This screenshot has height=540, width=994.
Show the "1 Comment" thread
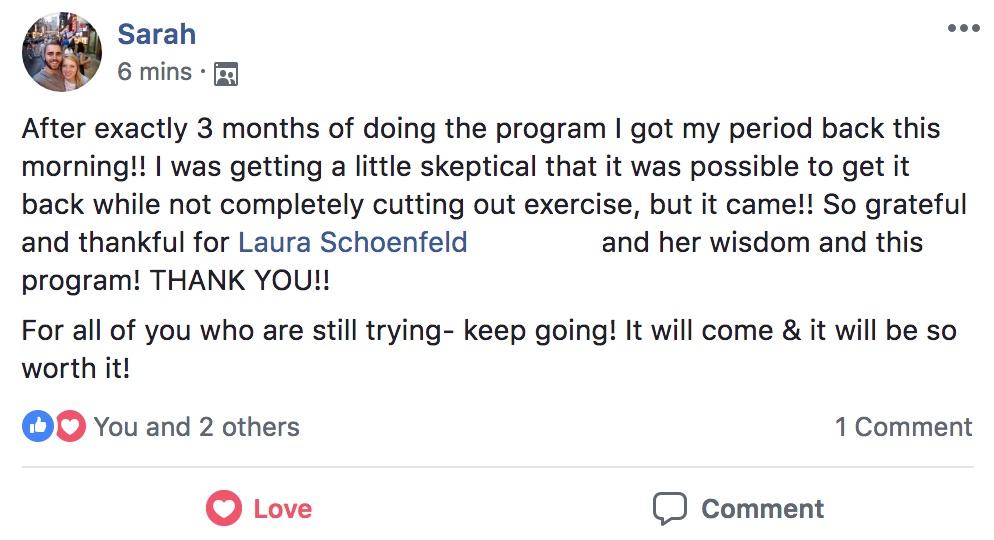coord(903,427)
